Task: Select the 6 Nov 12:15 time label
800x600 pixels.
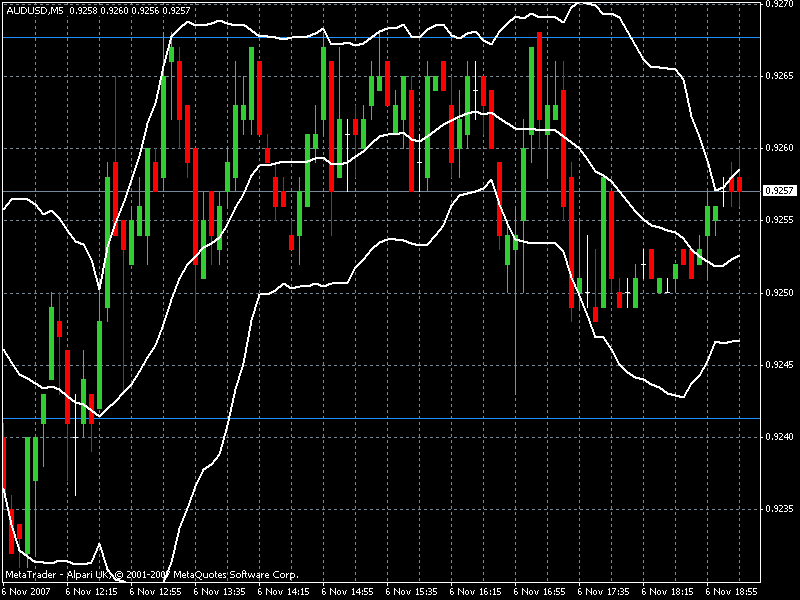Action: tap(92, 592)
